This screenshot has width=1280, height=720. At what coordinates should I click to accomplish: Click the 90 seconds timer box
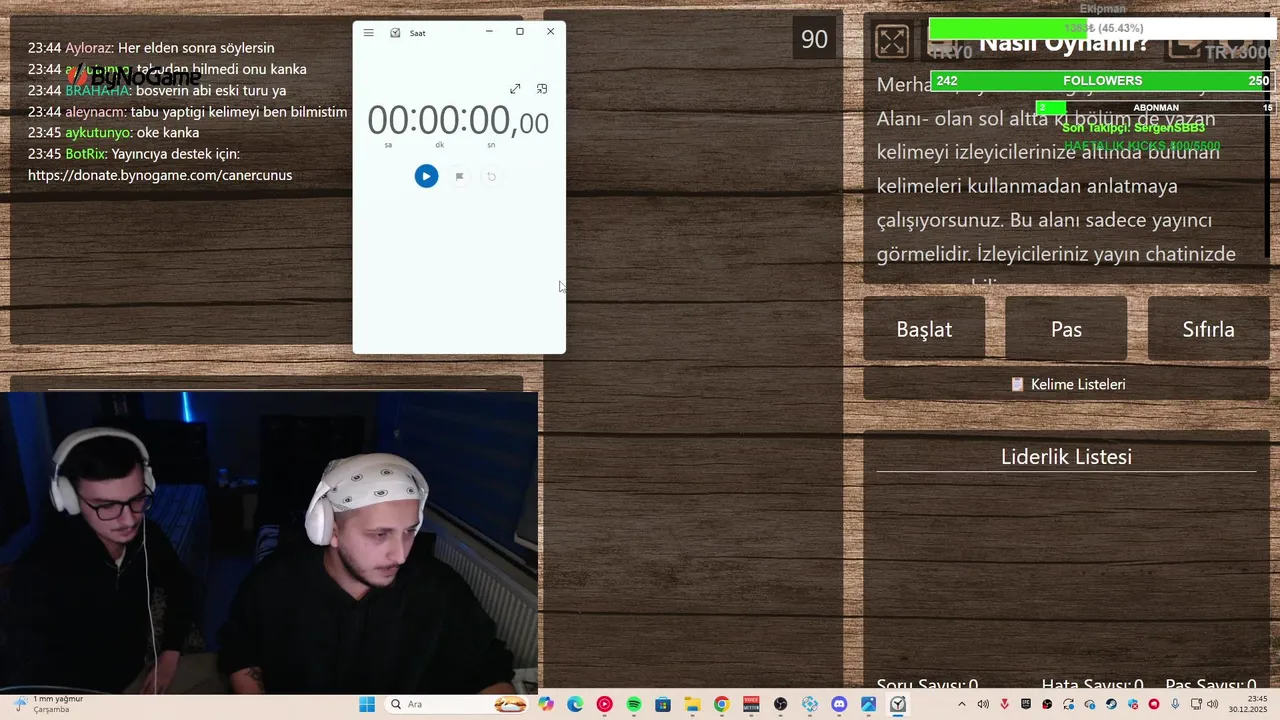[x=814, y=39]
